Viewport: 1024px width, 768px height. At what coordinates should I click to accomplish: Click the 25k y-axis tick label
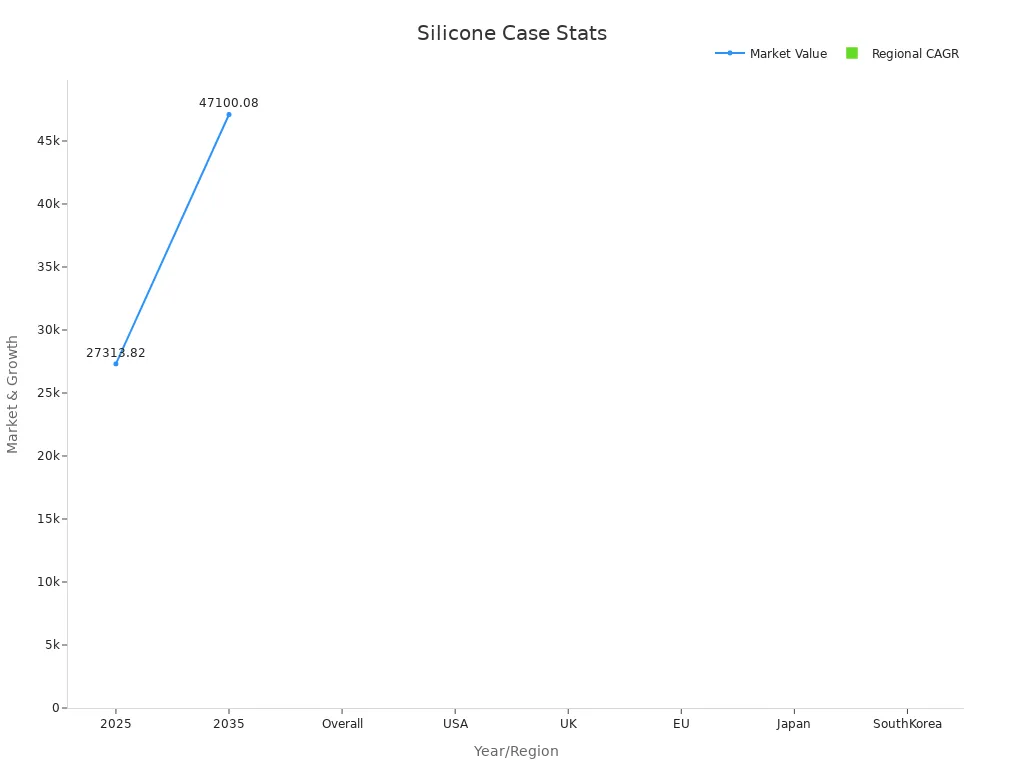48,392
